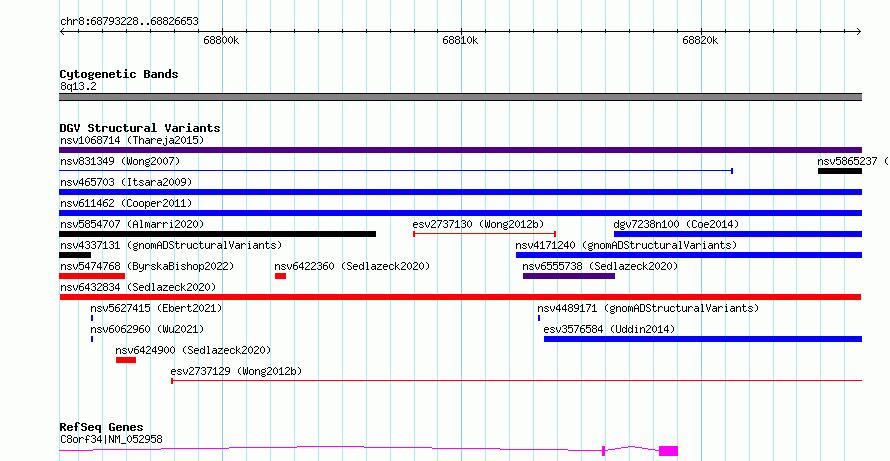The width and height of the screenshot is (890, 461).
Task: Click the ruler's left arrowhead
Action: click(x=62, y=32)
